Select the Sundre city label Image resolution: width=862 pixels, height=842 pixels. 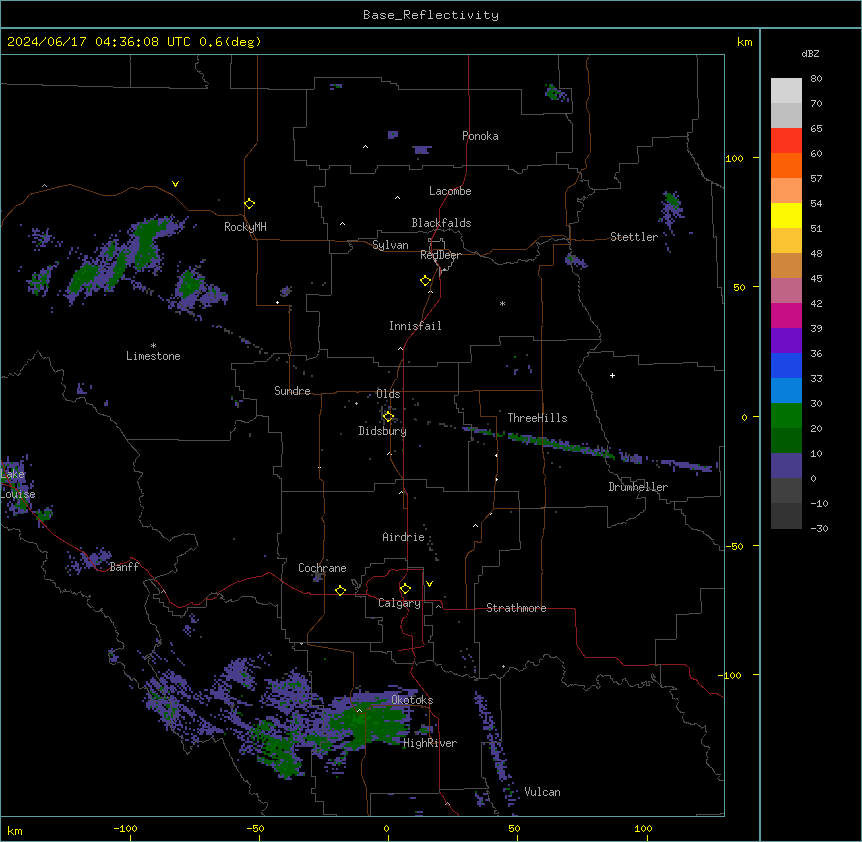pyautogui.click(x=292, y=391)
